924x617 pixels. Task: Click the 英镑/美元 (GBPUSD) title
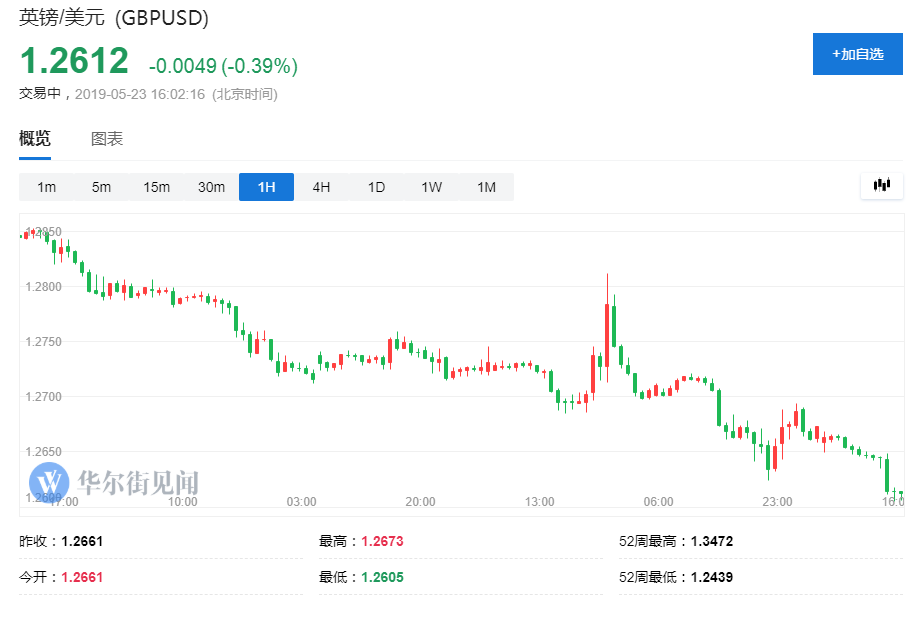115,17
